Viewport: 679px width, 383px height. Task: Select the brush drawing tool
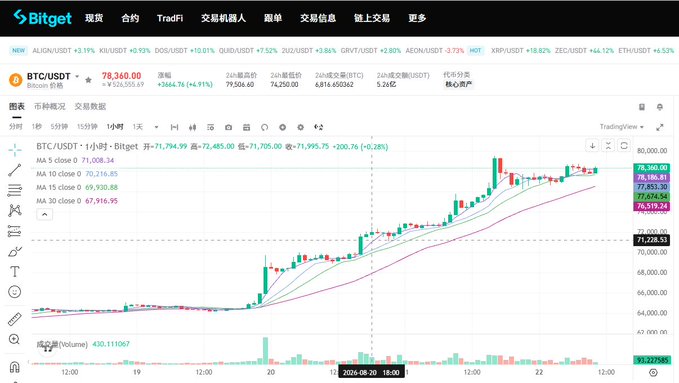point(15,251)
